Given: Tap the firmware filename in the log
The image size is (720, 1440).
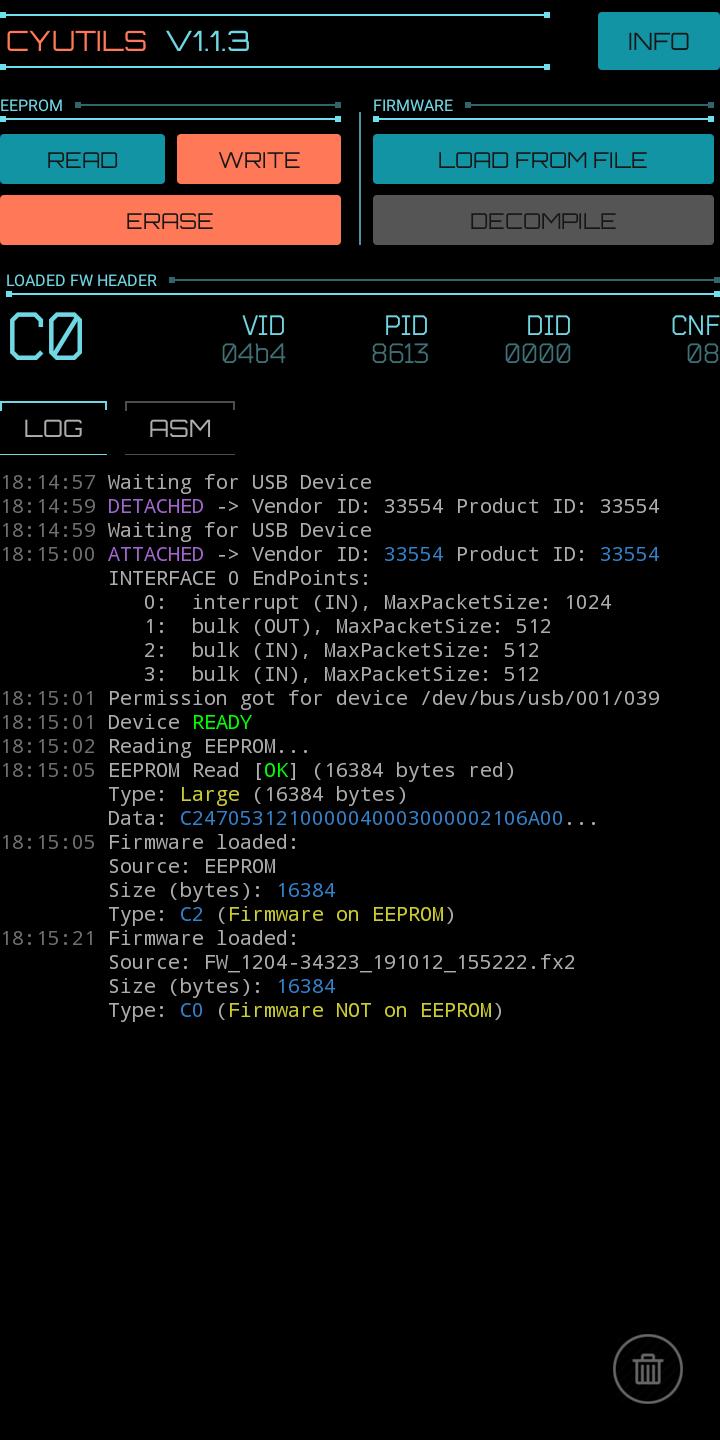Looking at the screenshot, I should pos(390,962).
